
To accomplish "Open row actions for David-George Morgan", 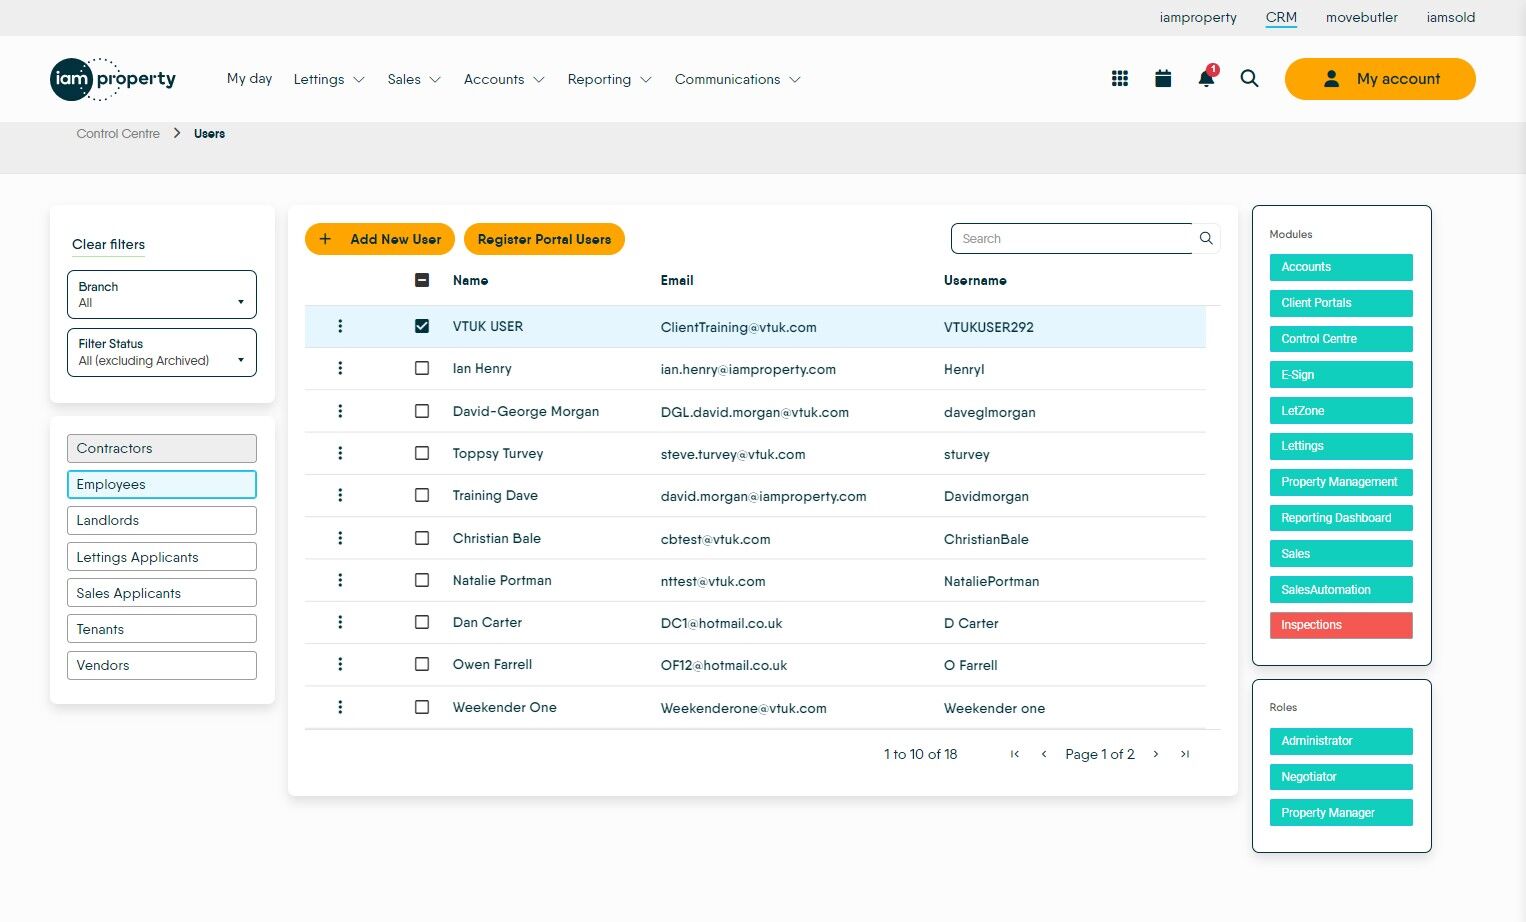I will point(340,411).
